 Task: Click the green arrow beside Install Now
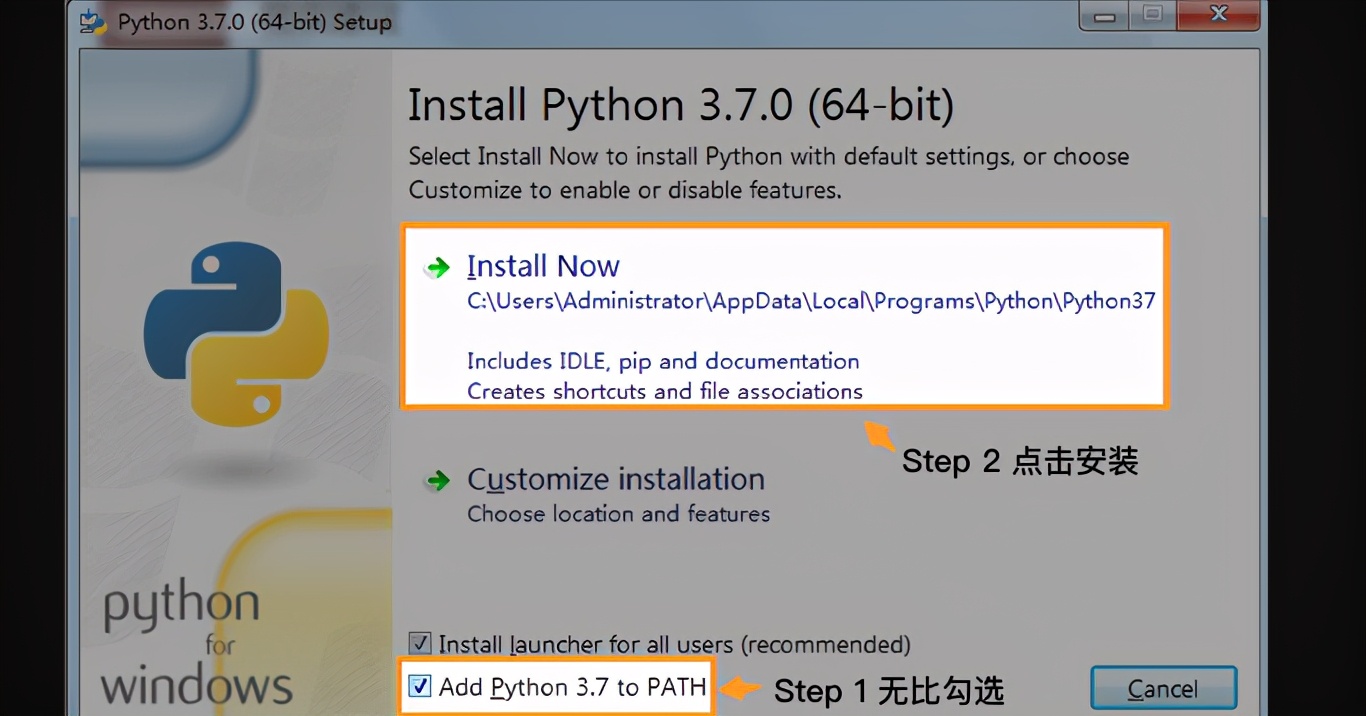[x=437, y=268]
